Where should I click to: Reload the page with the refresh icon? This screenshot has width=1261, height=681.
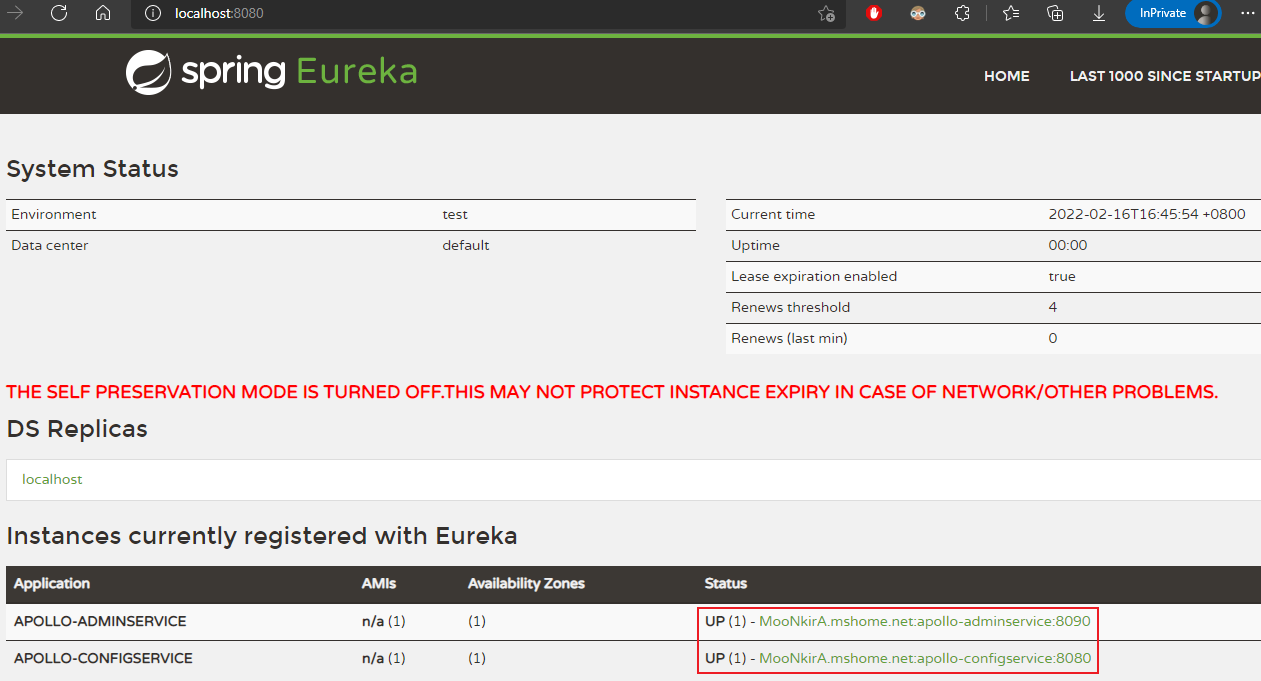pos(59,13)
